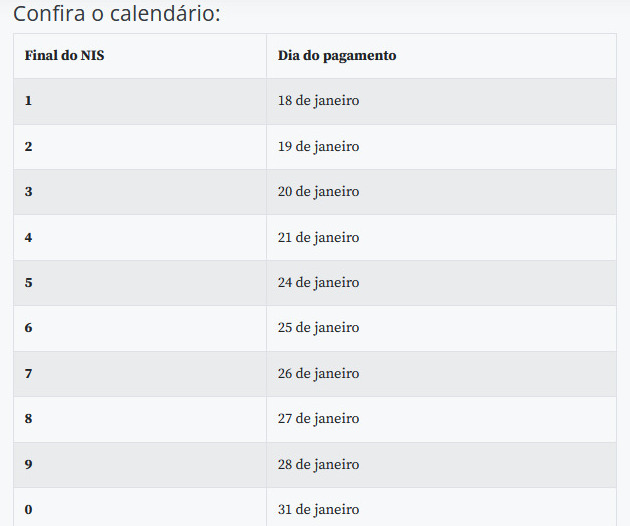This screenshot has height=526, width=630.
Task: Select the 'Final do NIS' column header
Action: point(140,56)
